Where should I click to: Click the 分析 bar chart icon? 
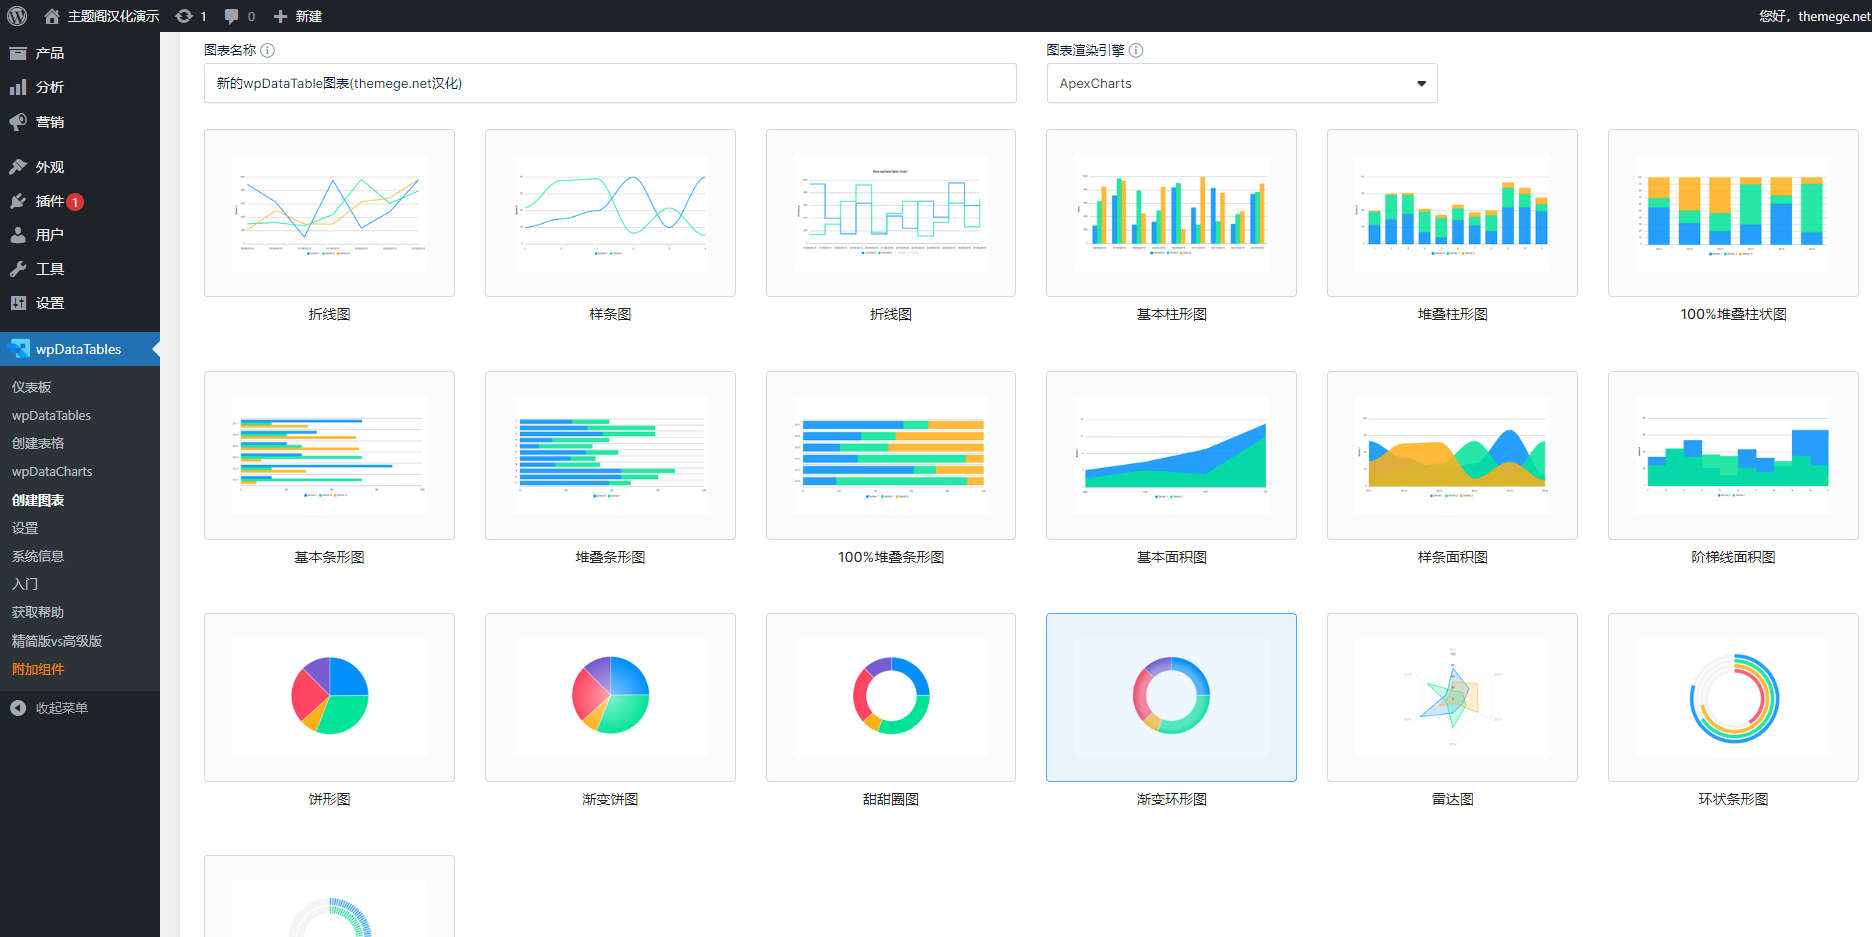coord(18,87)
